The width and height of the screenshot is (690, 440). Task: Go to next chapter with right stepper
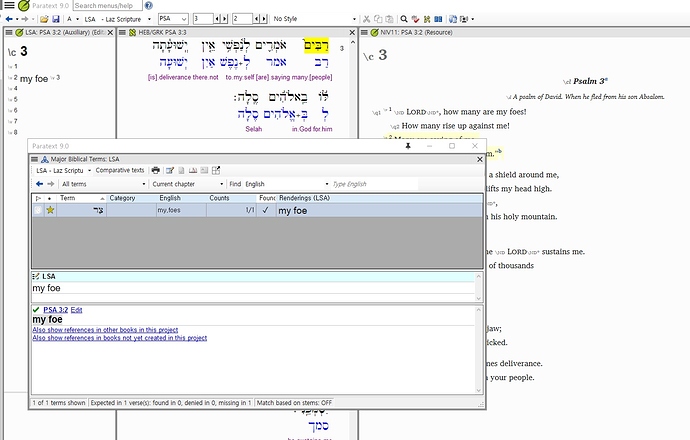coord(224,19)
